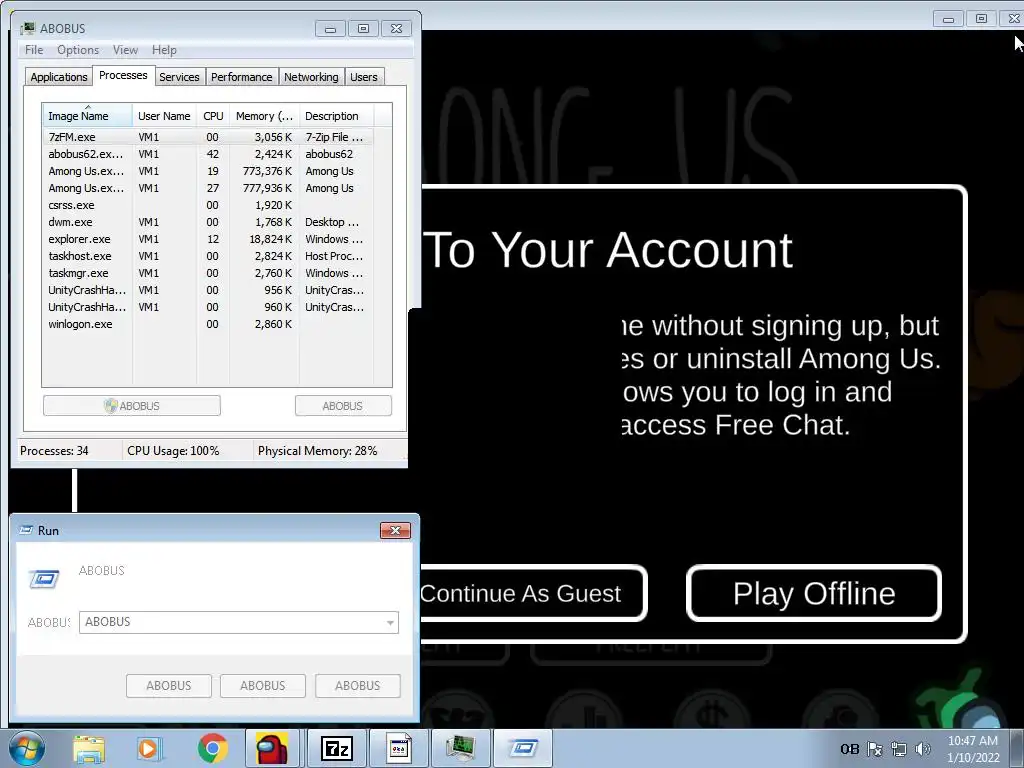The width and height of the screenshot is (1024, 768).
Task: Click the Run icon inside the Run dialog
Action: [x=44, y=579]
